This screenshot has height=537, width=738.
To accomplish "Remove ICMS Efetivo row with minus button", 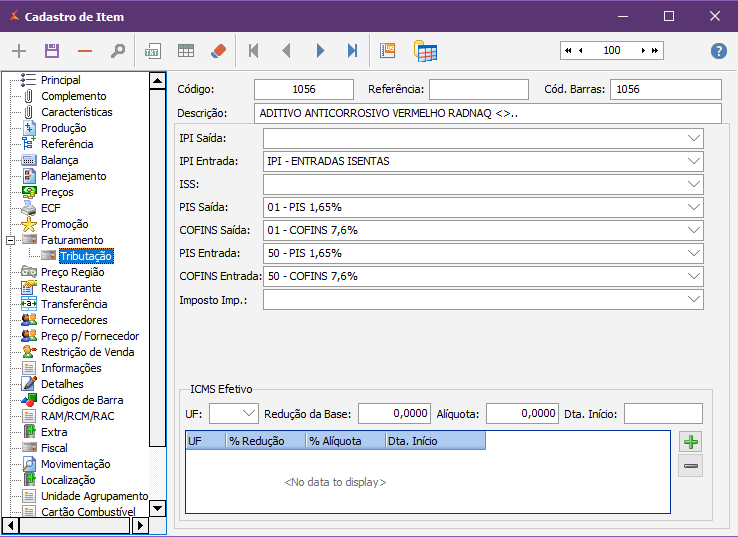I will click(690, 465).
